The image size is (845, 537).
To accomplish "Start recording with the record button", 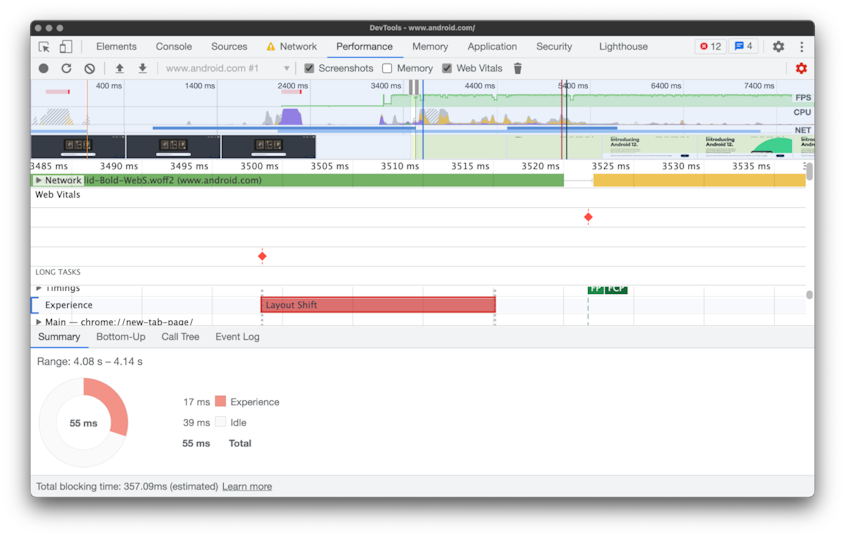I will 44,69.
